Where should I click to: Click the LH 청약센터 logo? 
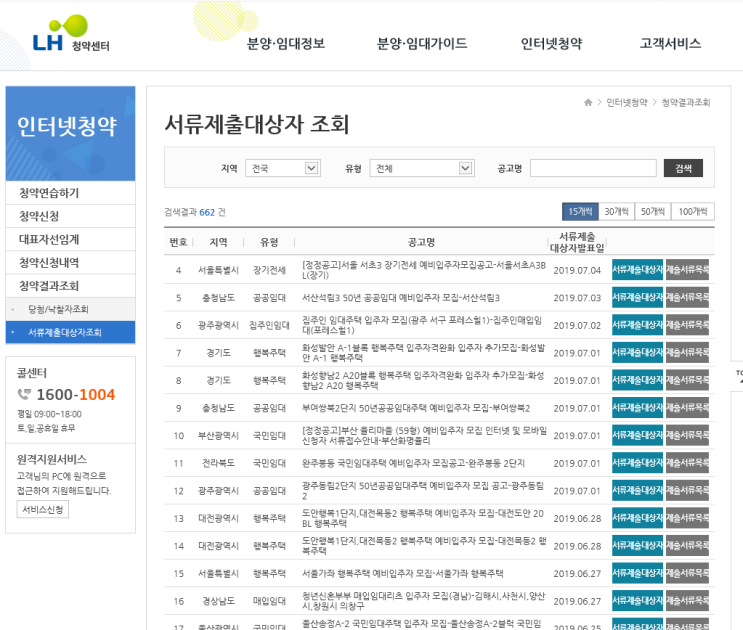tap(71, 34)
